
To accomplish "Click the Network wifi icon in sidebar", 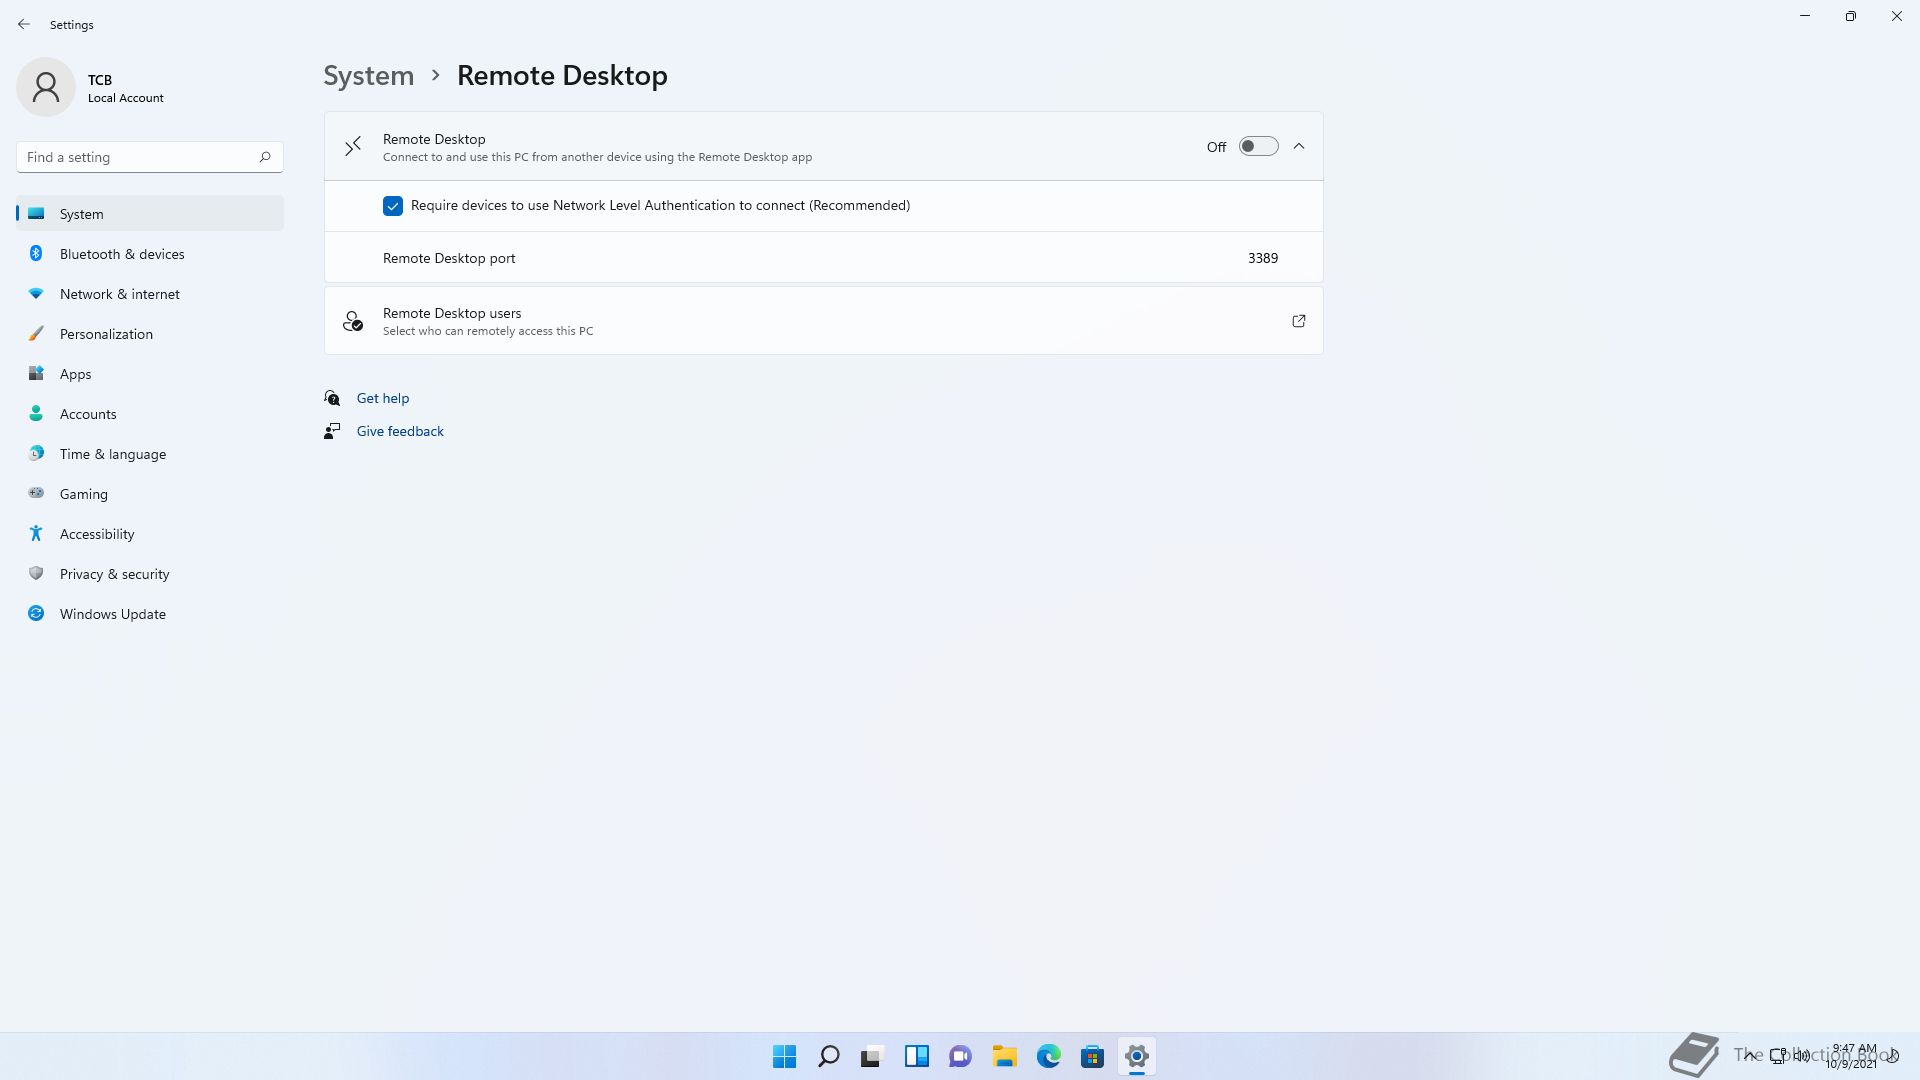I will click(36, 293).
